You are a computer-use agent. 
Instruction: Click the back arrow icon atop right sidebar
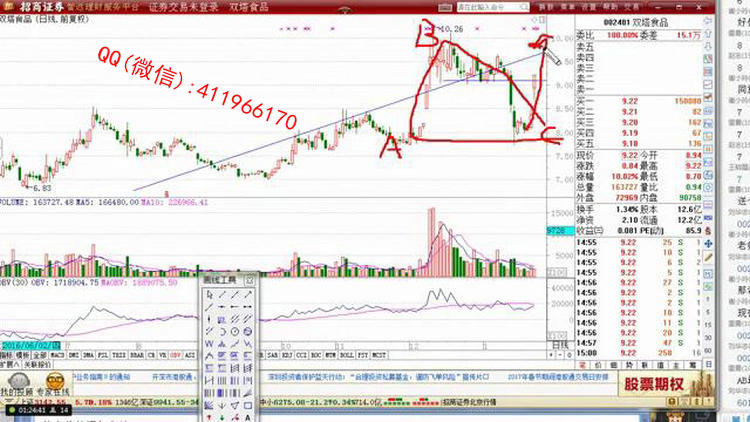(708, 21)
